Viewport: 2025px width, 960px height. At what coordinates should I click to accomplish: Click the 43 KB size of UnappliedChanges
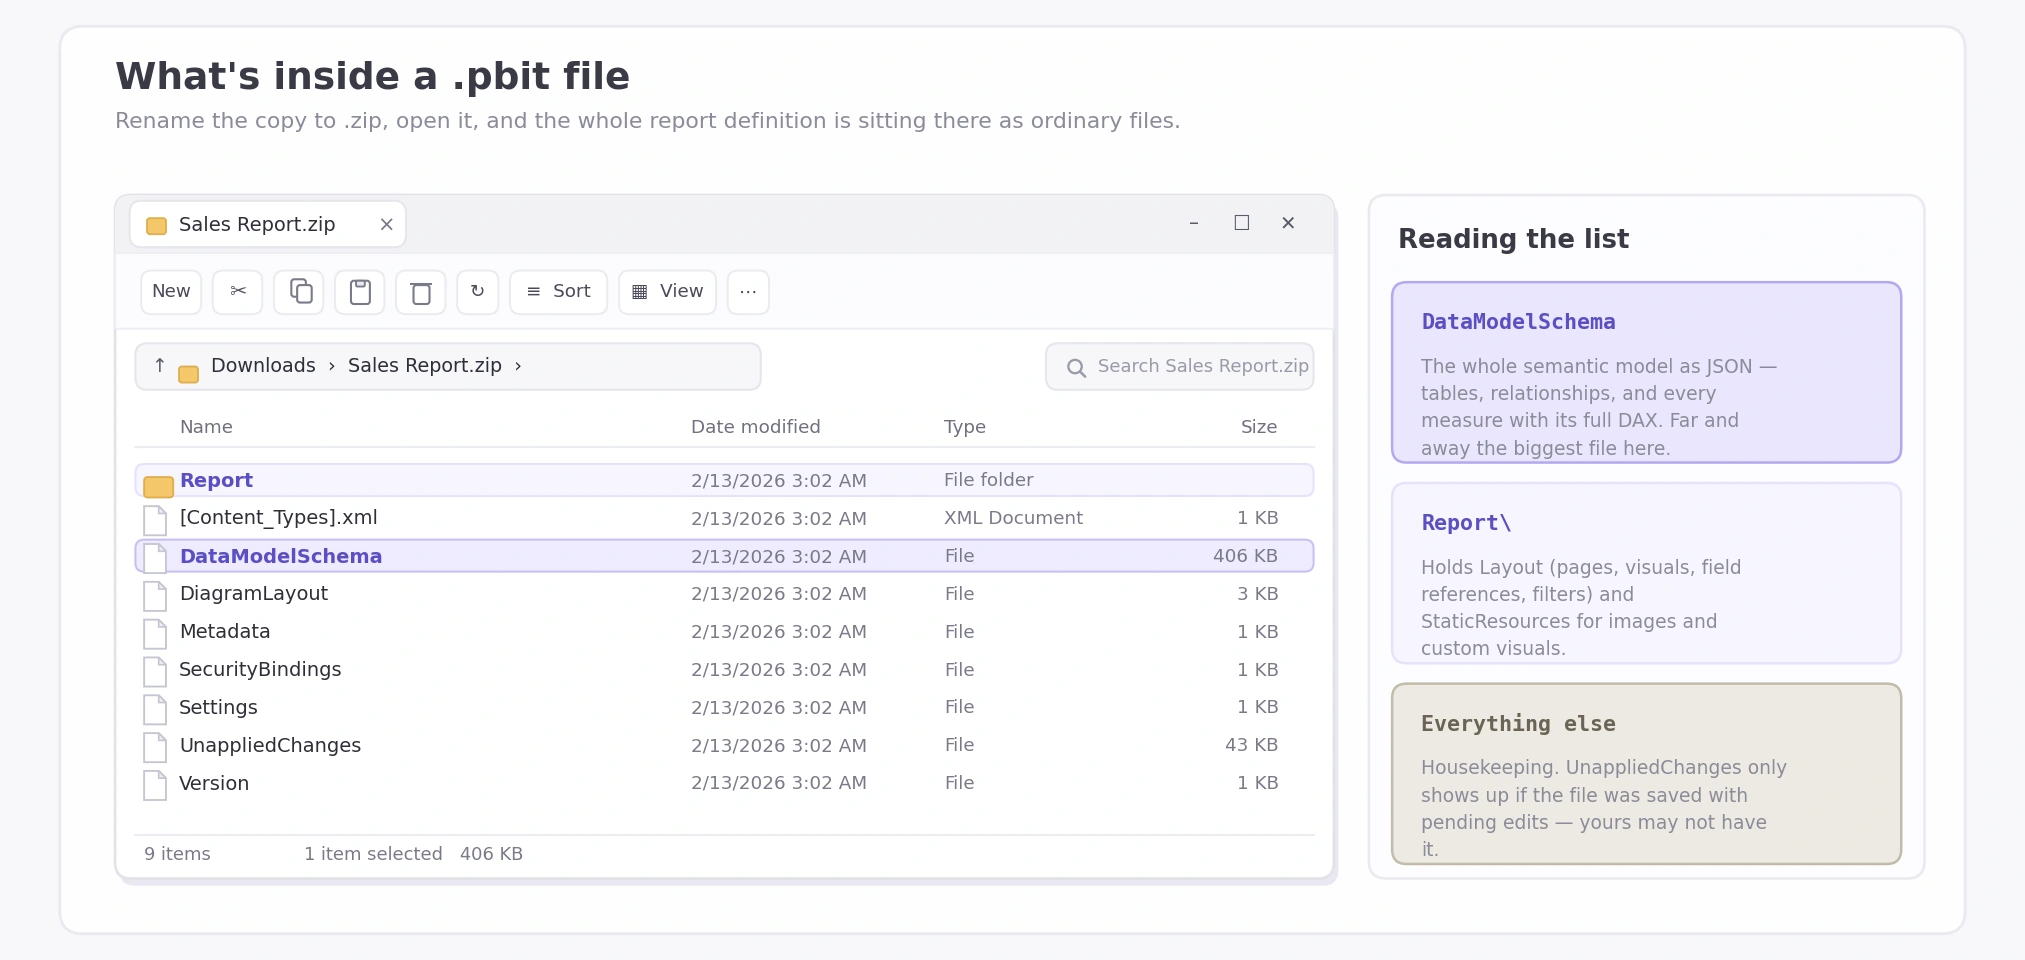1251,745
